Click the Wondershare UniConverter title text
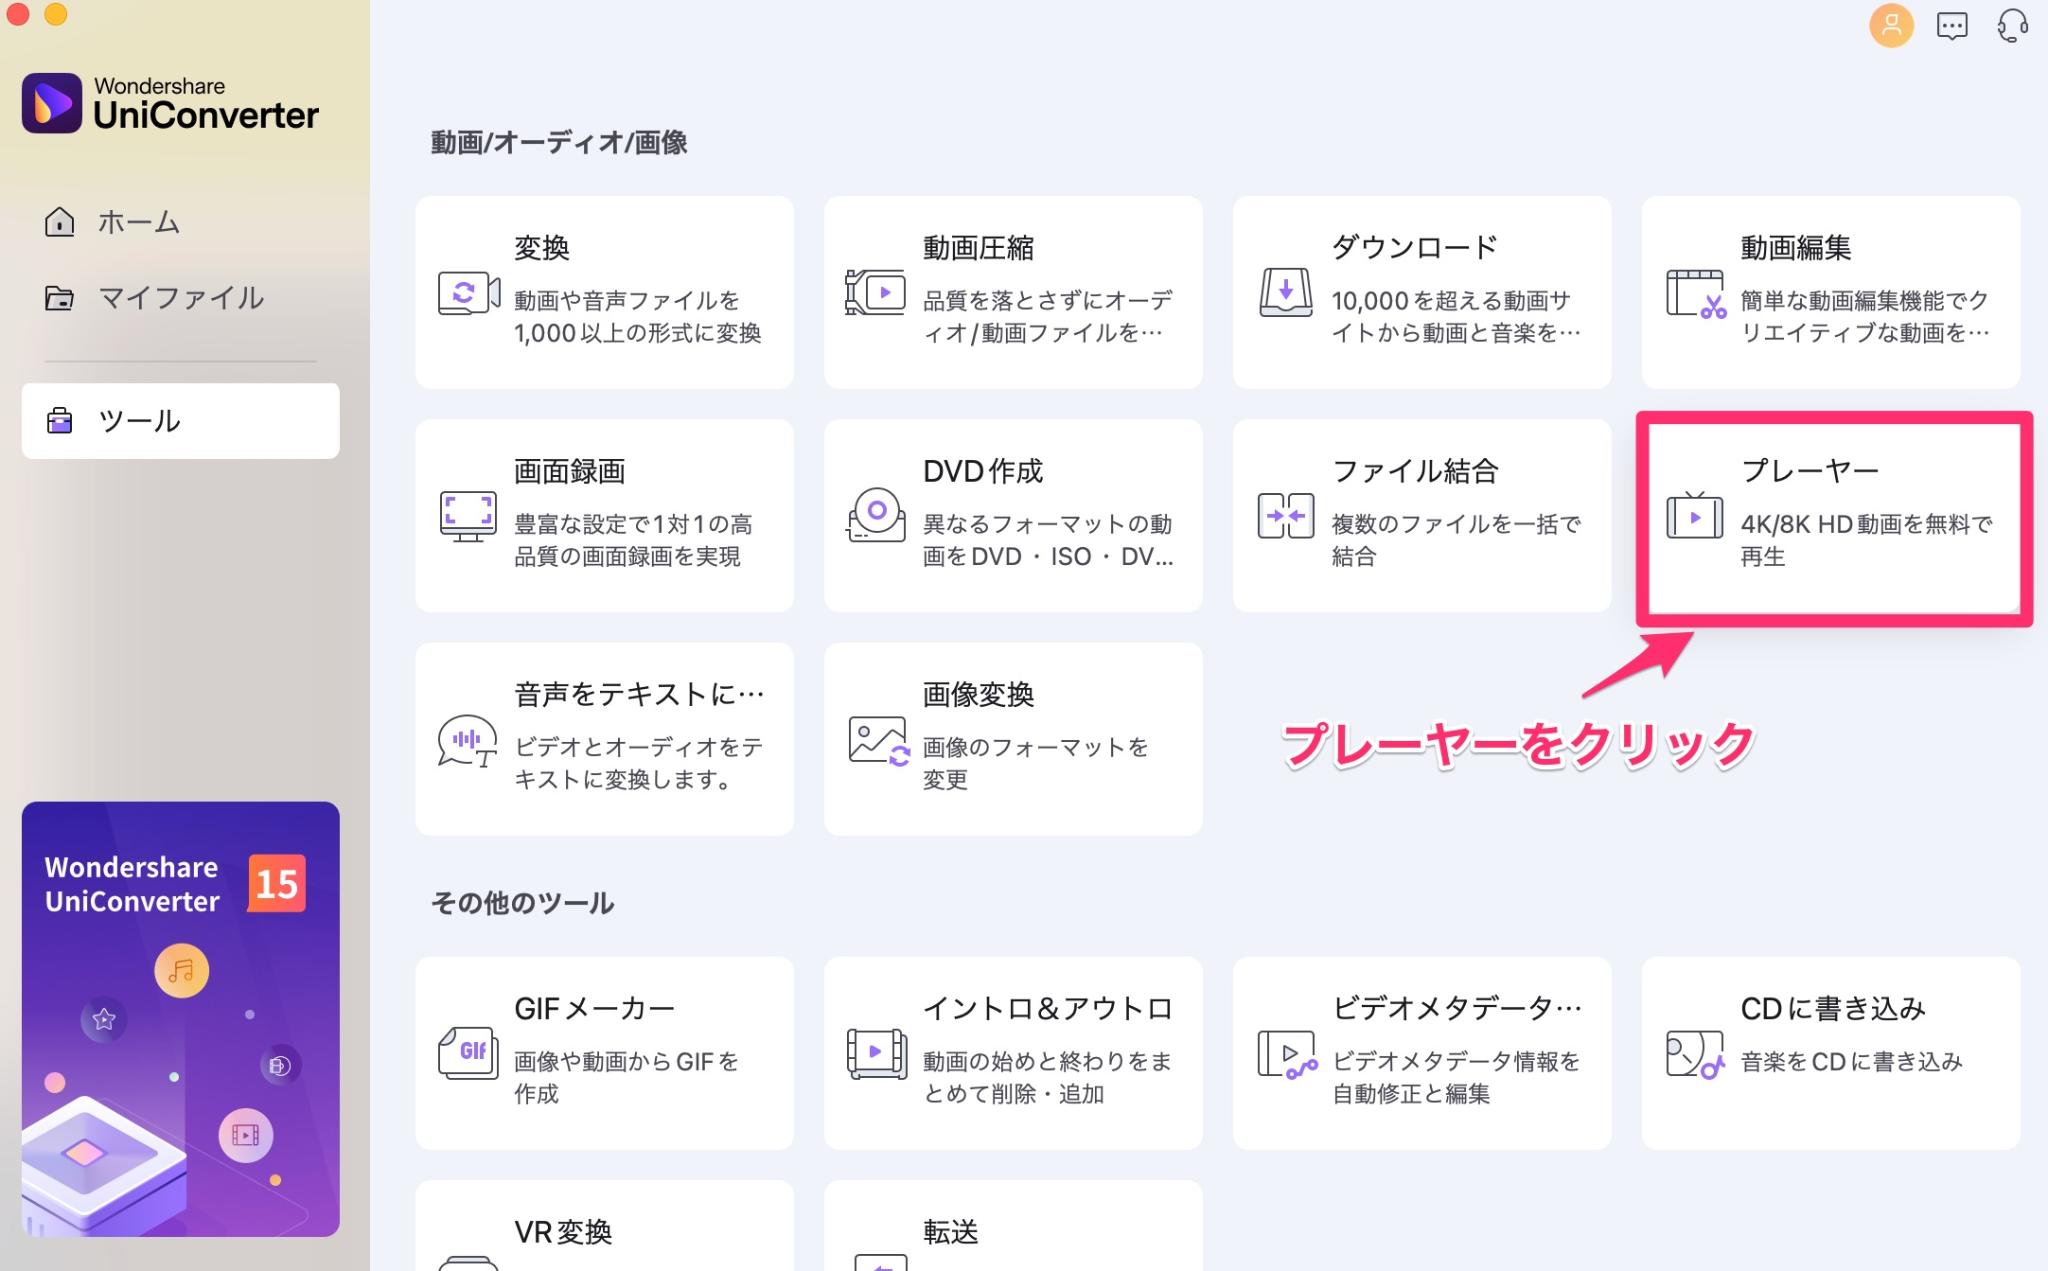The width and height of the screenshot is (2048, 1271). pos(206,104)
